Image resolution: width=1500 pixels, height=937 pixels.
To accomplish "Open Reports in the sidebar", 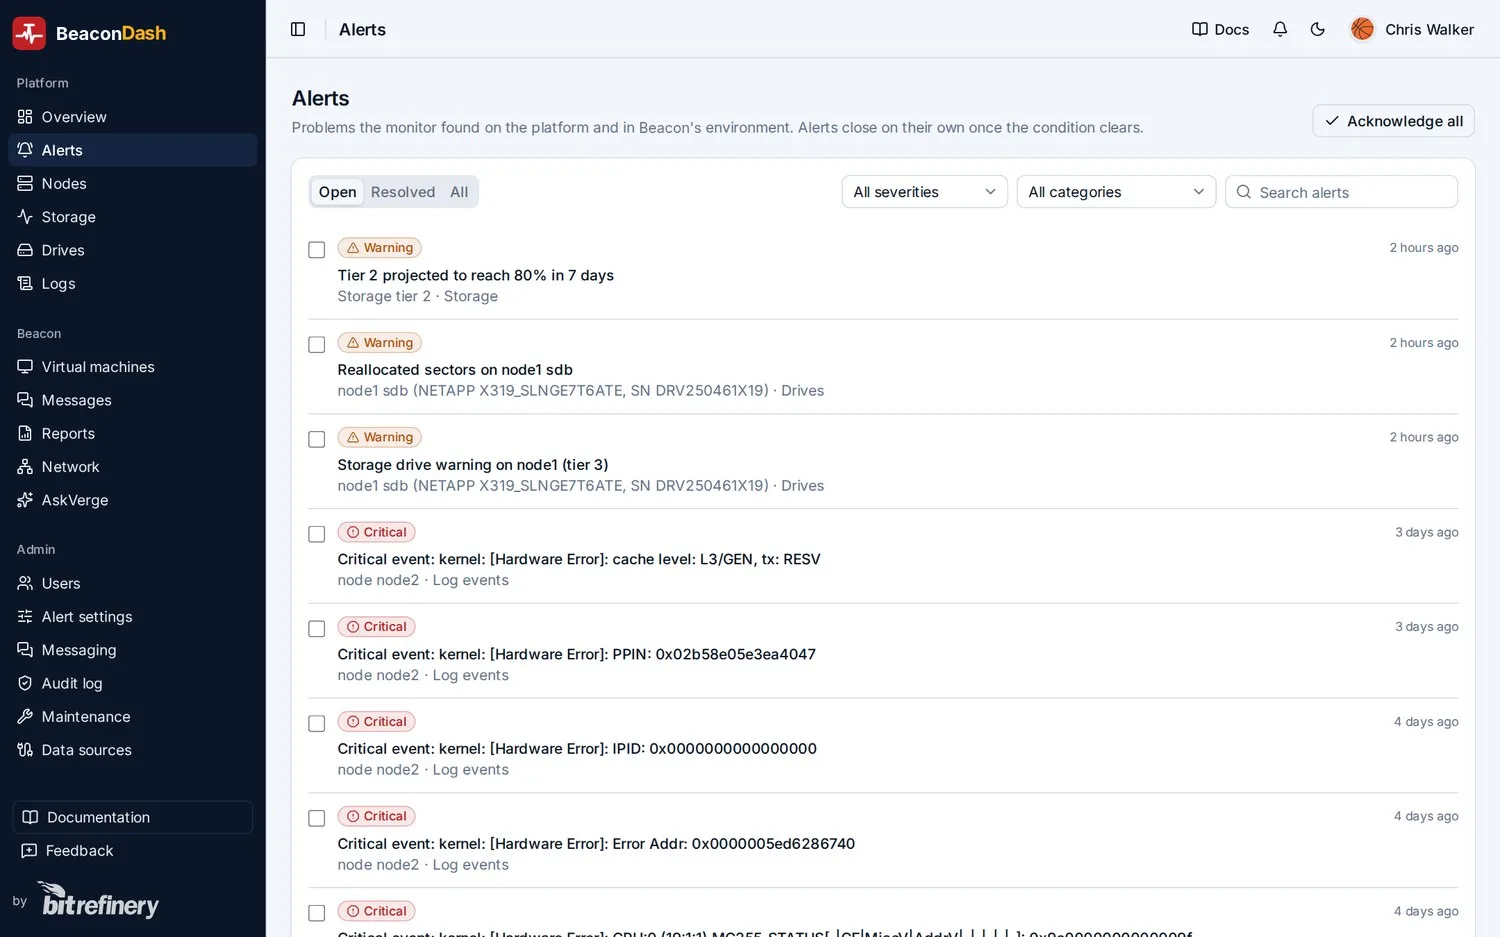I will 132,433.
